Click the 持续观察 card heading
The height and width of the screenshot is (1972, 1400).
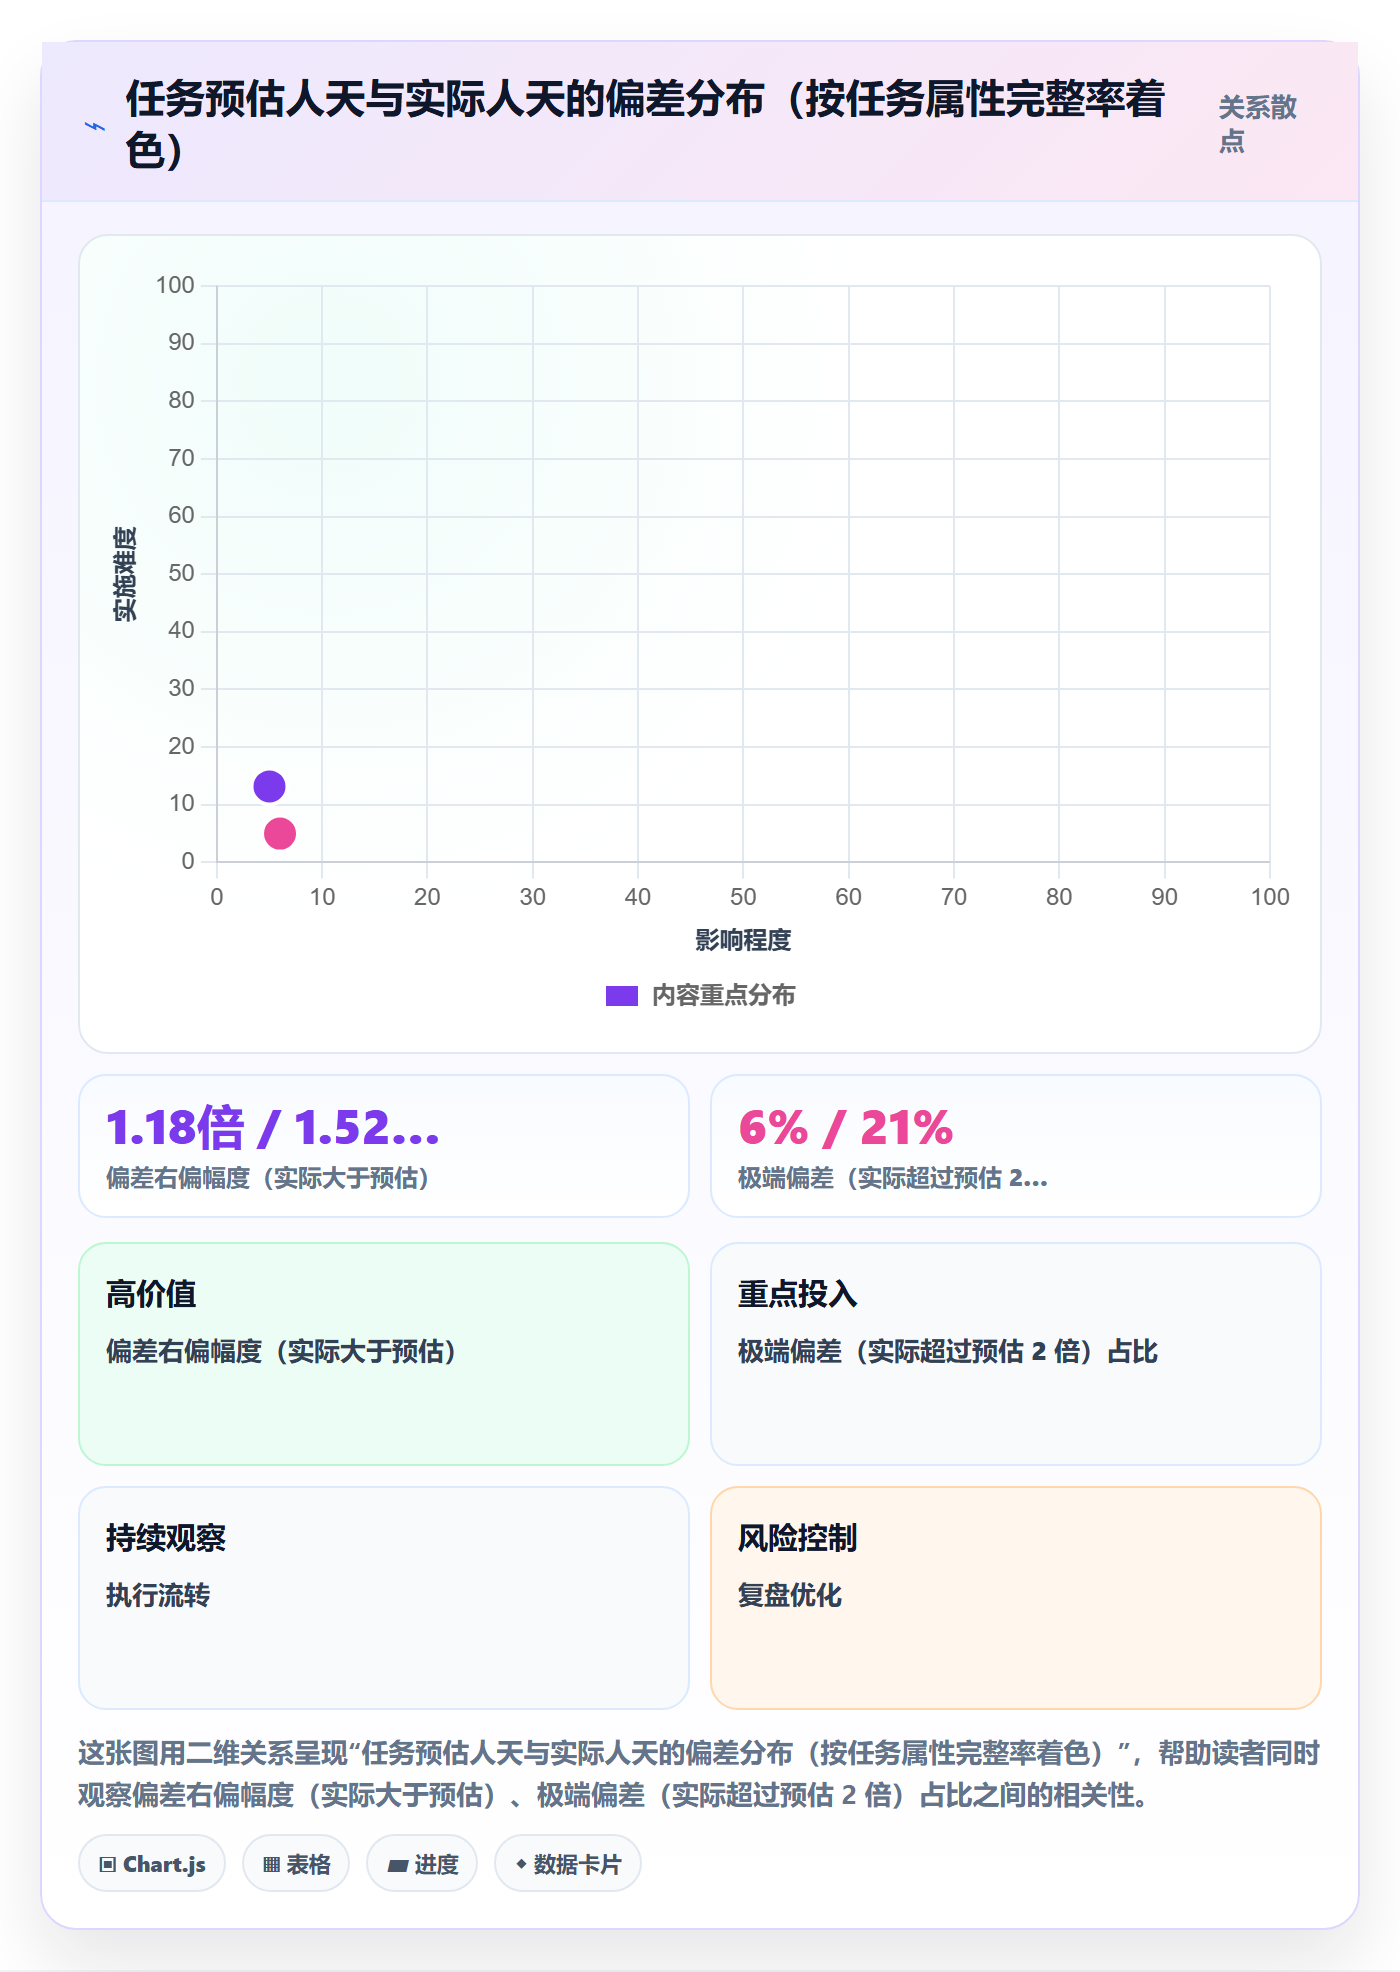(166, 1538)
